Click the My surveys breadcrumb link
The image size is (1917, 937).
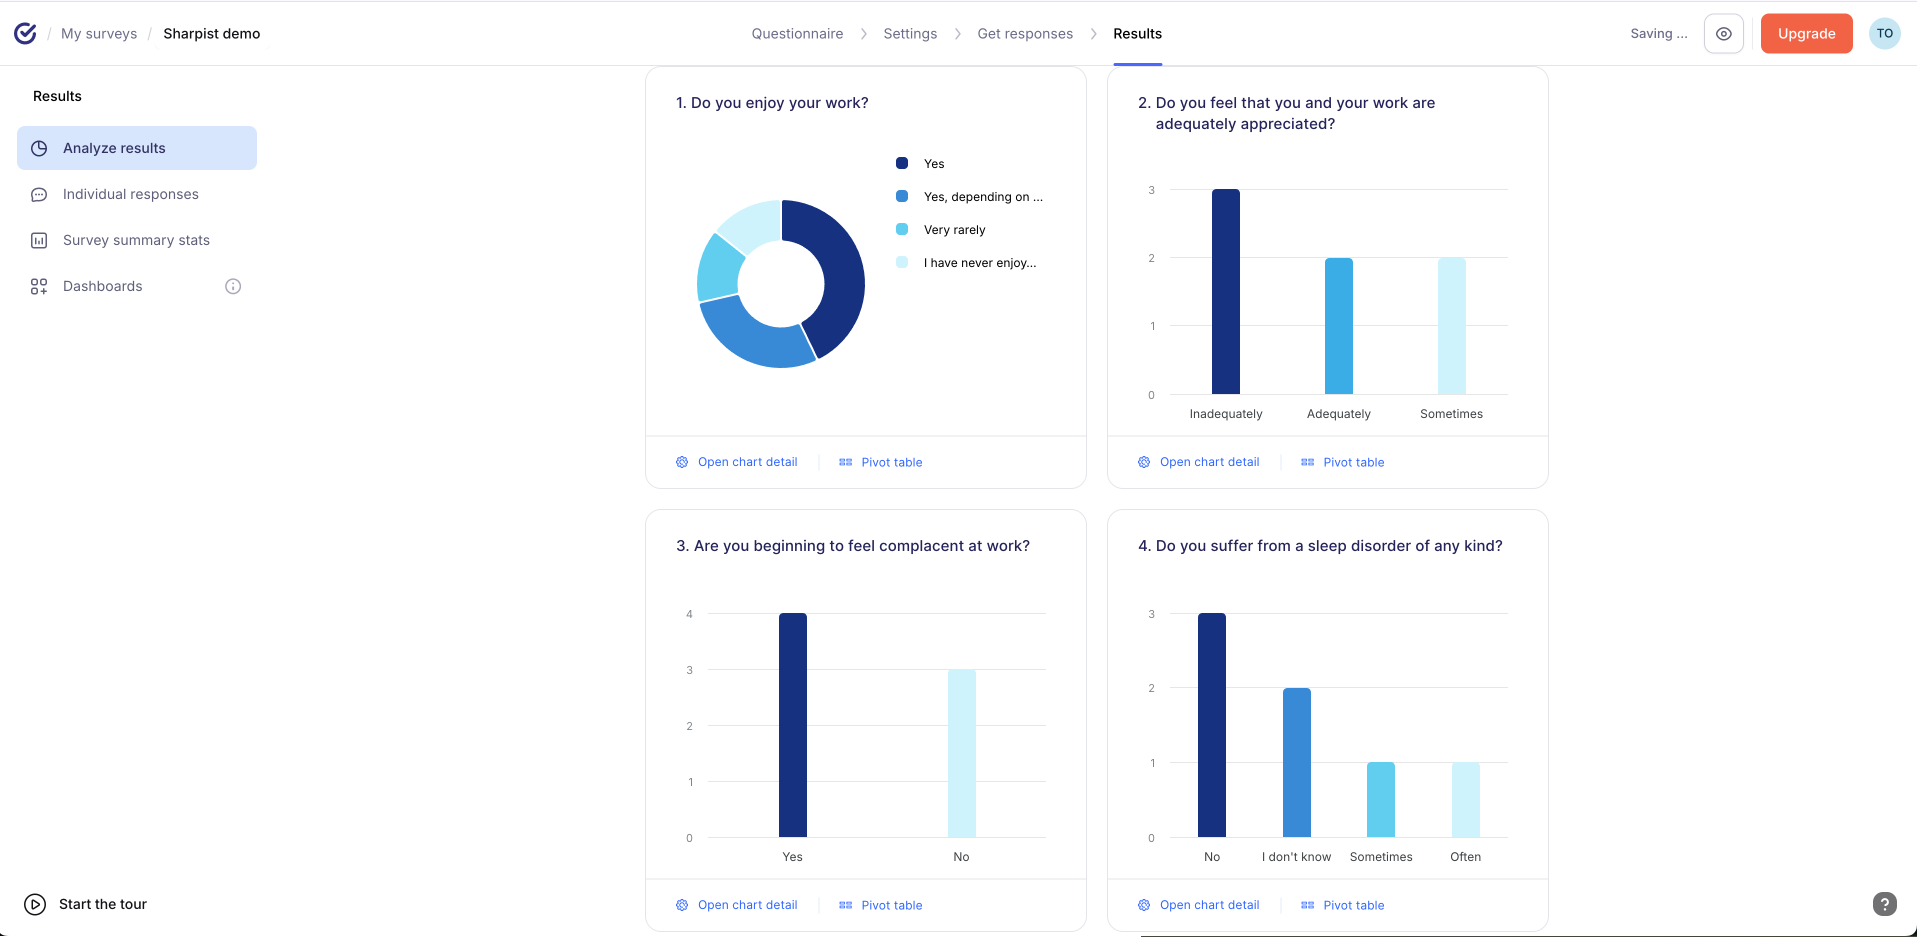pos(99,34)
